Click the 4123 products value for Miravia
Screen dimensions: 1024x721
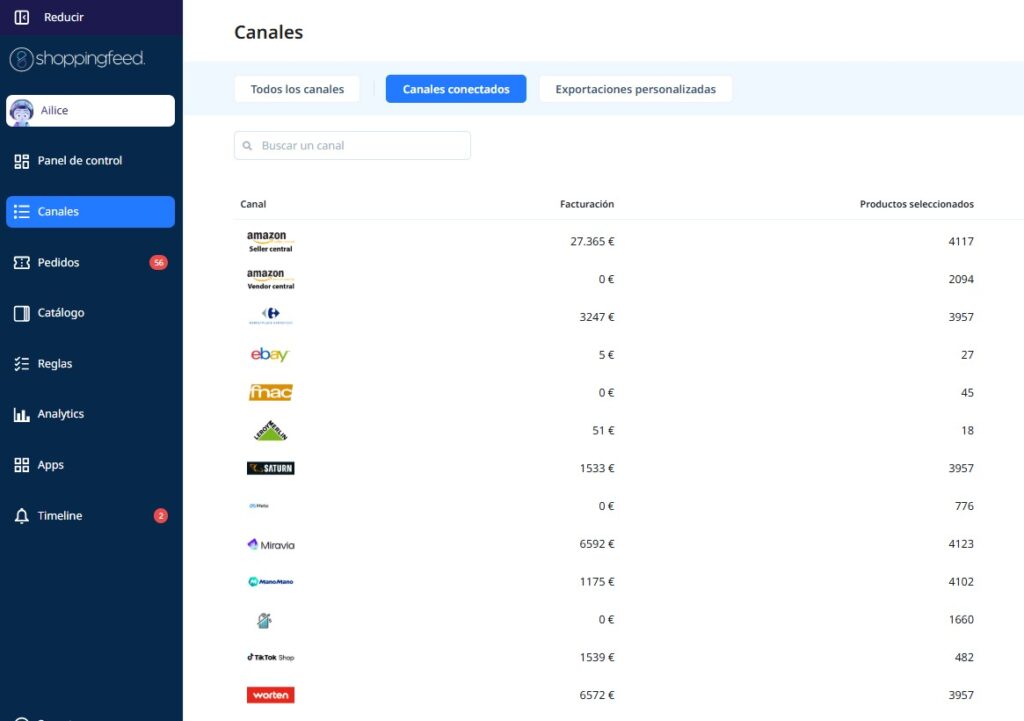pos(961,544)
